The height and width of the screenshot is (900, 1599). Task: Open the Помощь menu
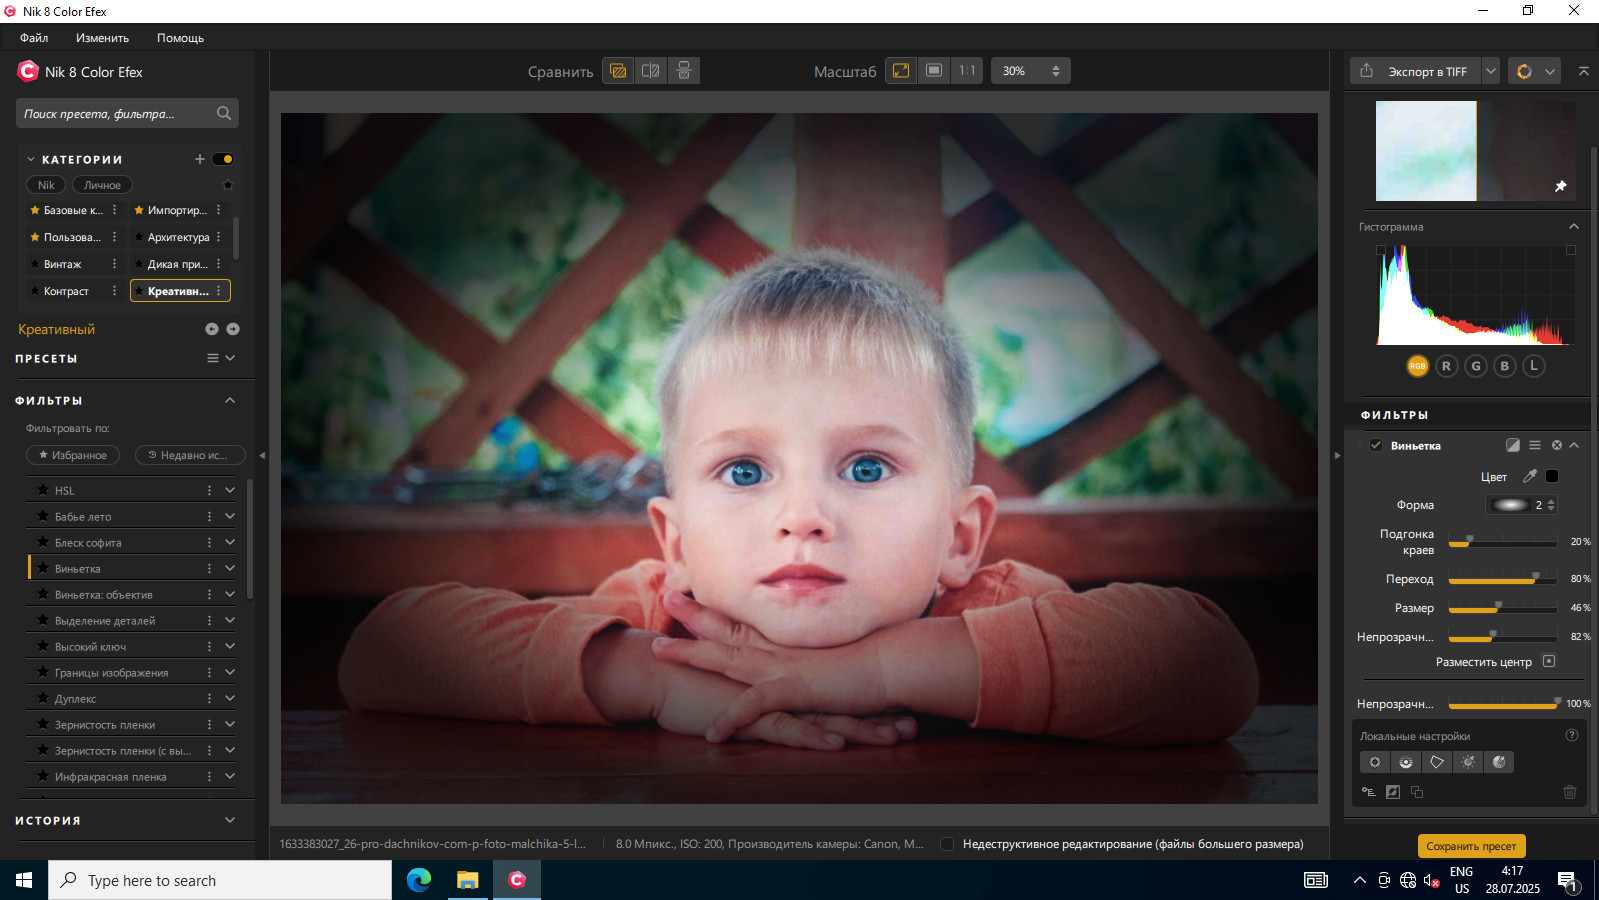pos(180,38)
